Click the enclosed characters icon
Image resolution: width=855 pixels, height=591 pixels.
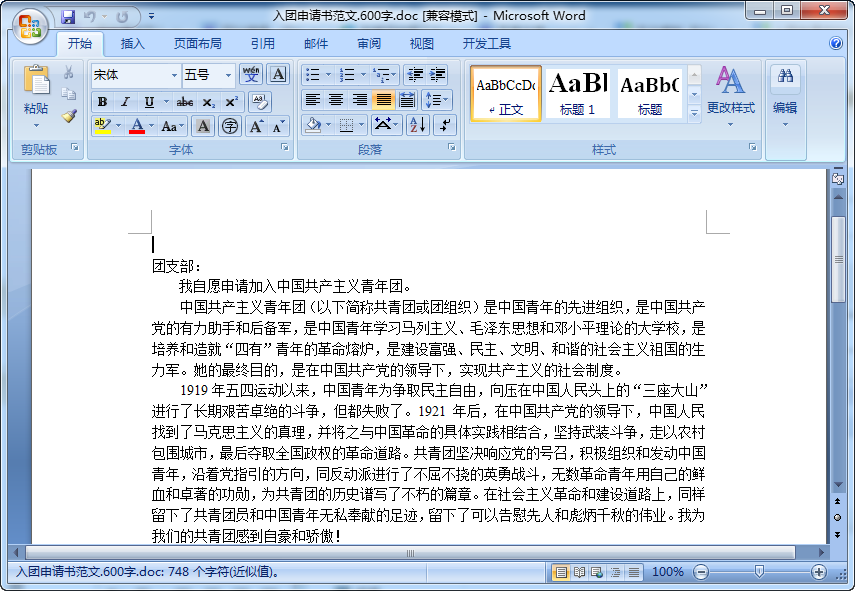pos(230,126)
